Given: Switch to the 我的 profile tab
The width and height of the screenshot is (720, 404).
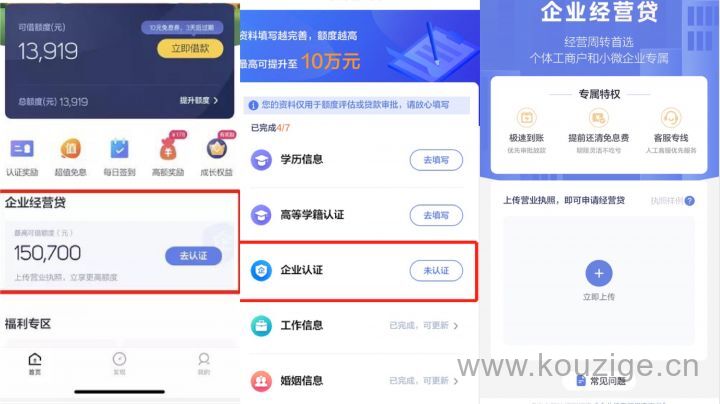Looking at the screenshot, I should (204, 364).
